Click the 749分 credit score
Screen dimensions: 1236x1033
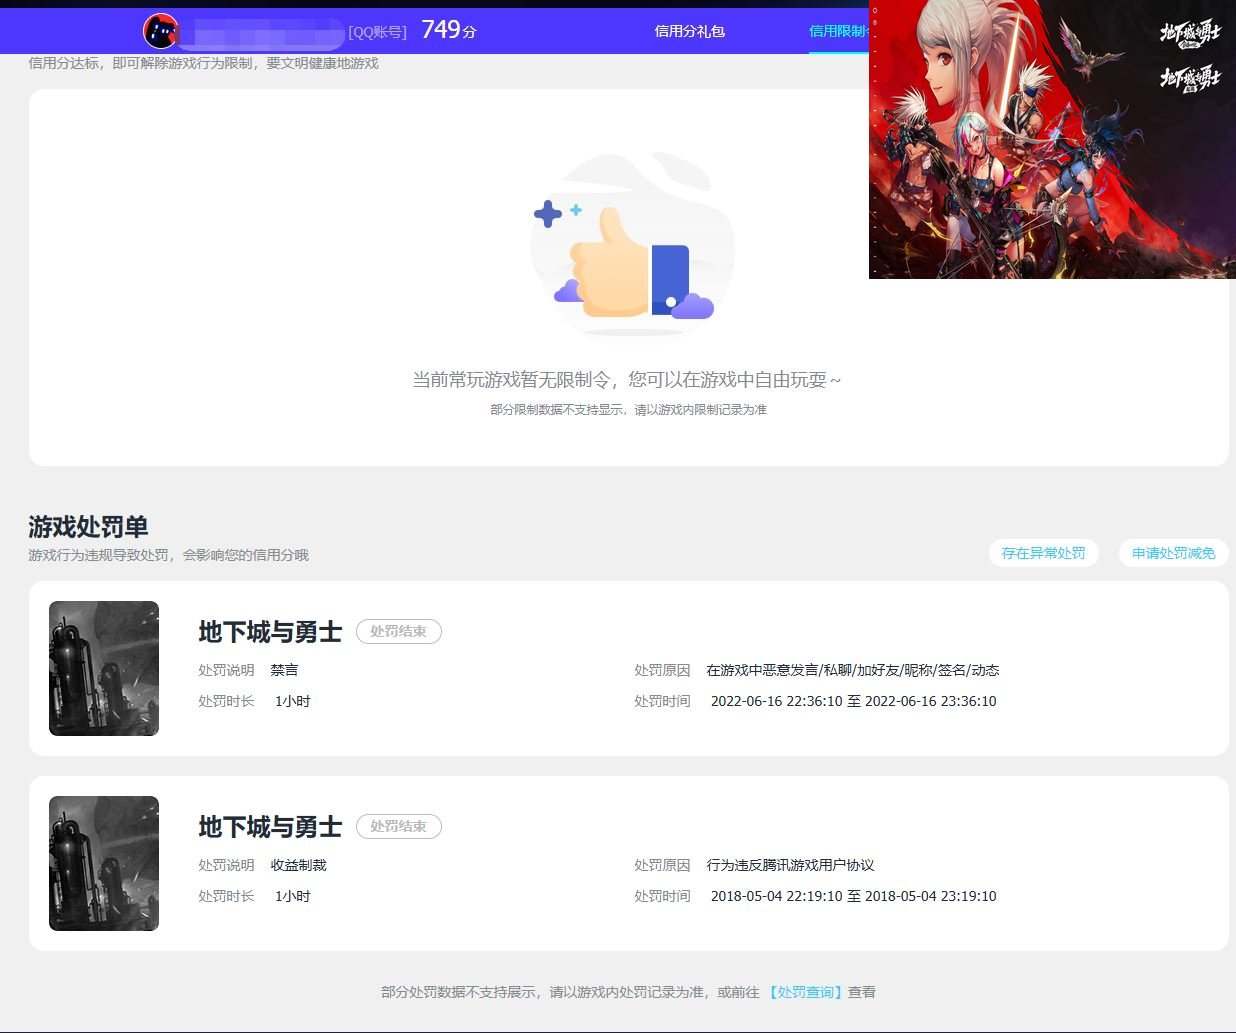click(x=449, y=30)
